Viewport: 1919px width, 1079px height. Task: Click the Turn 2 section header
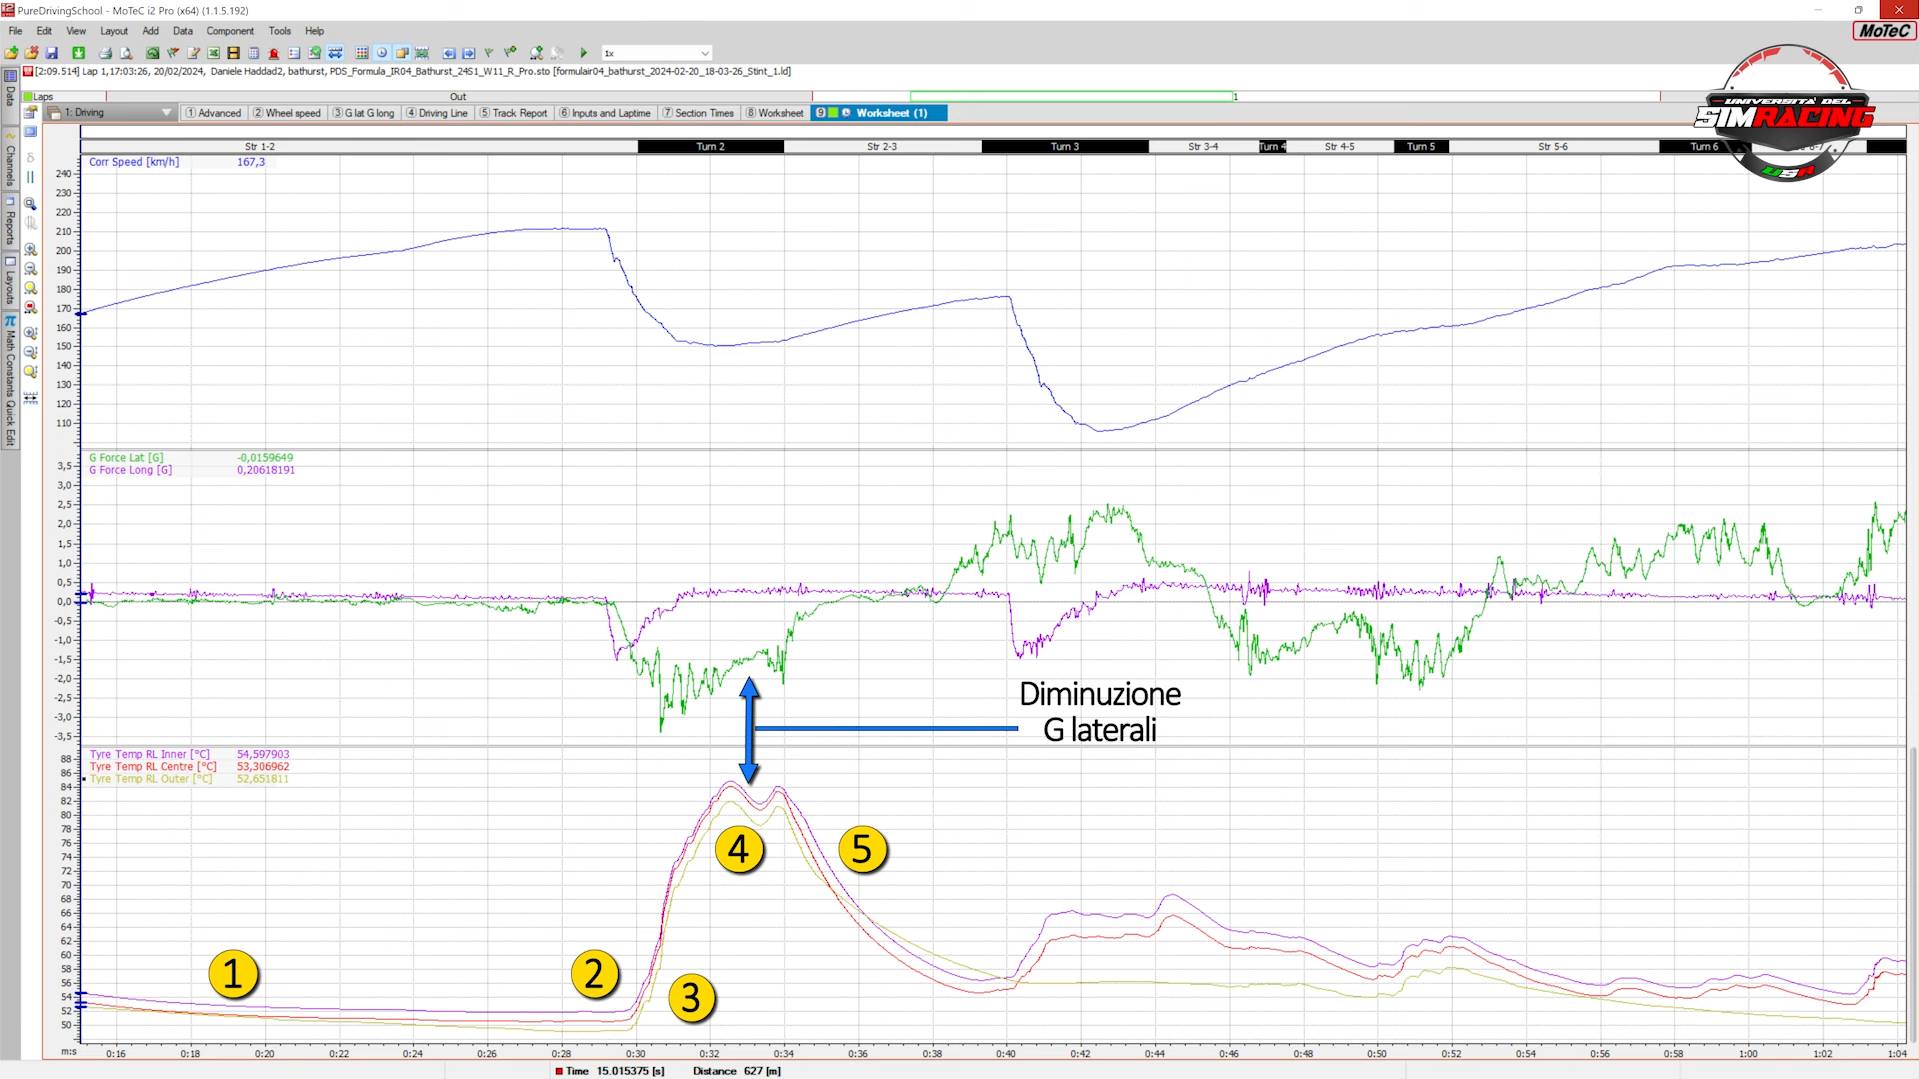[x=710, y=147]
